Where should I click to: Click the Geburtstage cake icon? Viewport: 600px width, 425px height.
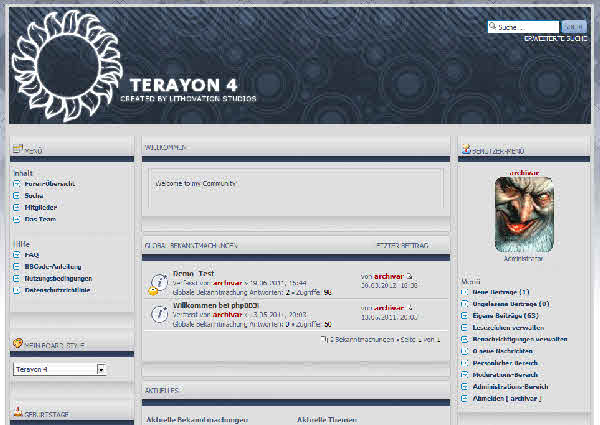(x=17, y=412)
